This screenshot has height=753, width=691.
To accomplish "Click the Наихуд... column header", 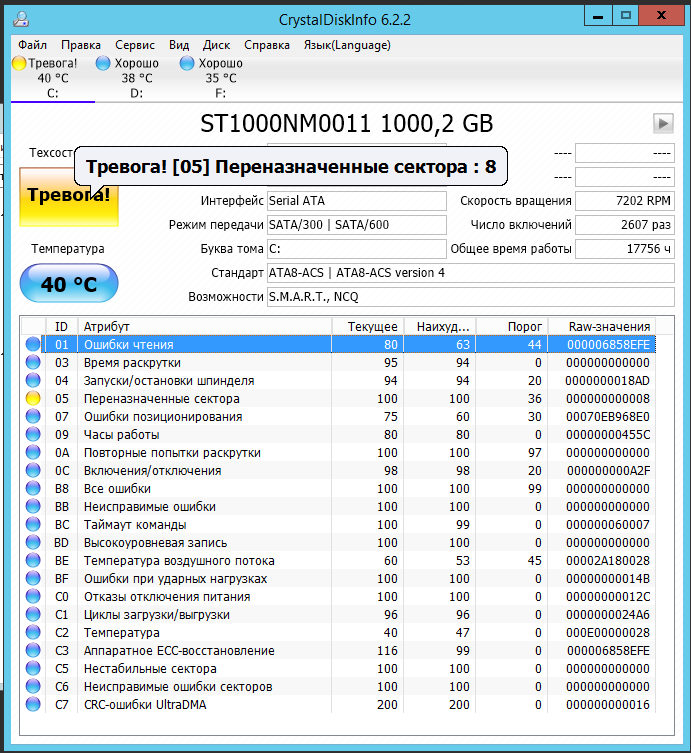I will coord(440,327).
